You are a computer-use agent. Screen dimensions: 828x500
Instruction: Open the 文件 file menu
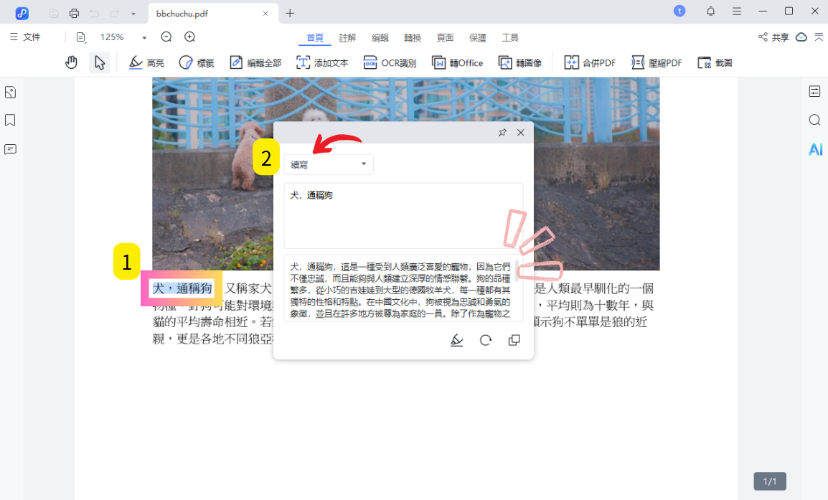(25, 36)
